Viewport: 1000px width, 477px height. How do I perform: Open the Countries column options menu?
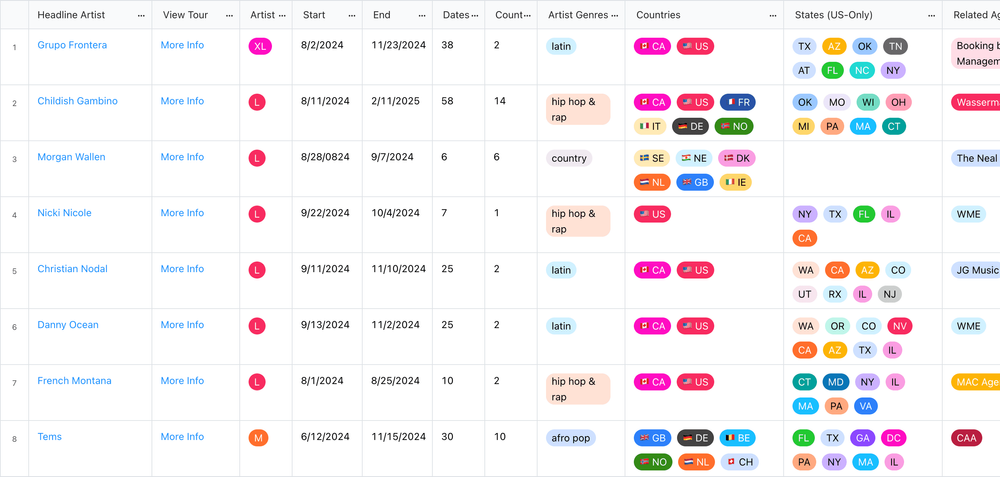[773, 15]
